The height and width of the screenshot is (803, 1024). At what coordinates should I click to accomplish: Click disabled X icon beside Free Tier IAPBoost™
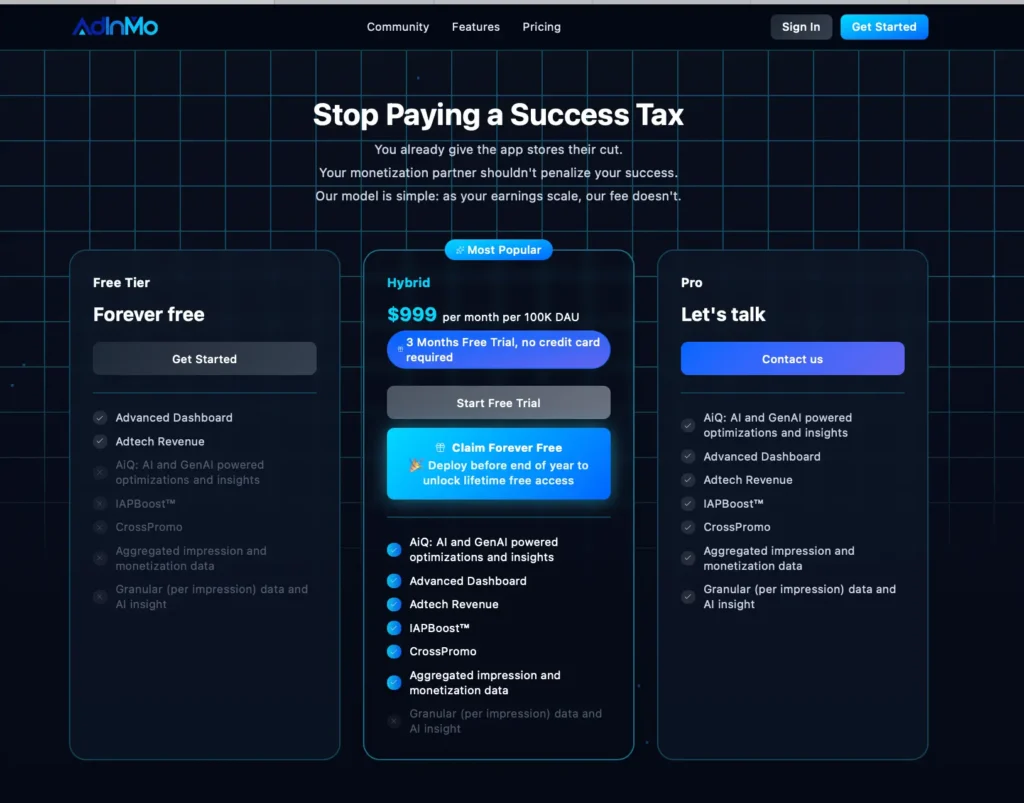tap(100, 504)
